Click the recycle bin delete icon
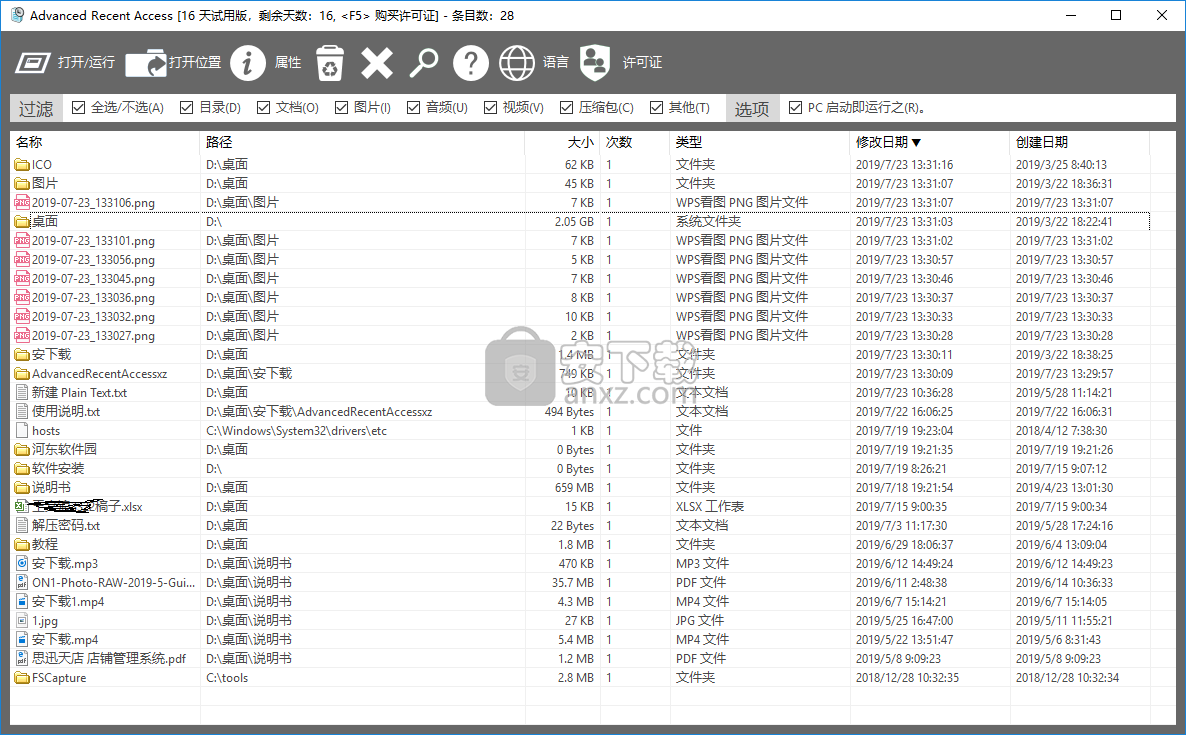 pos(330,63)
